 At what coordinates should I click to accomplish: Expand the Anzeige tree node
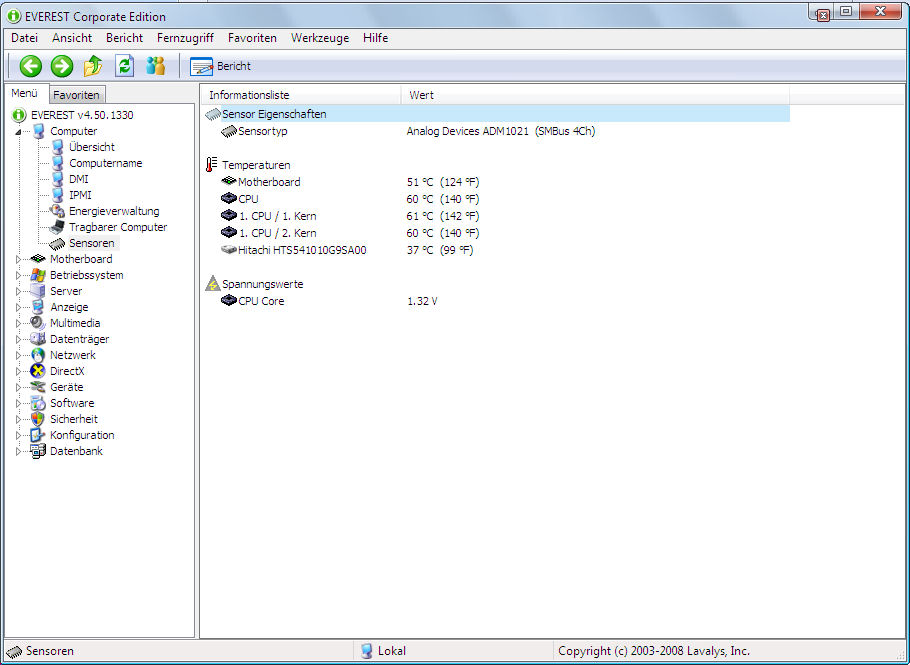18,308
